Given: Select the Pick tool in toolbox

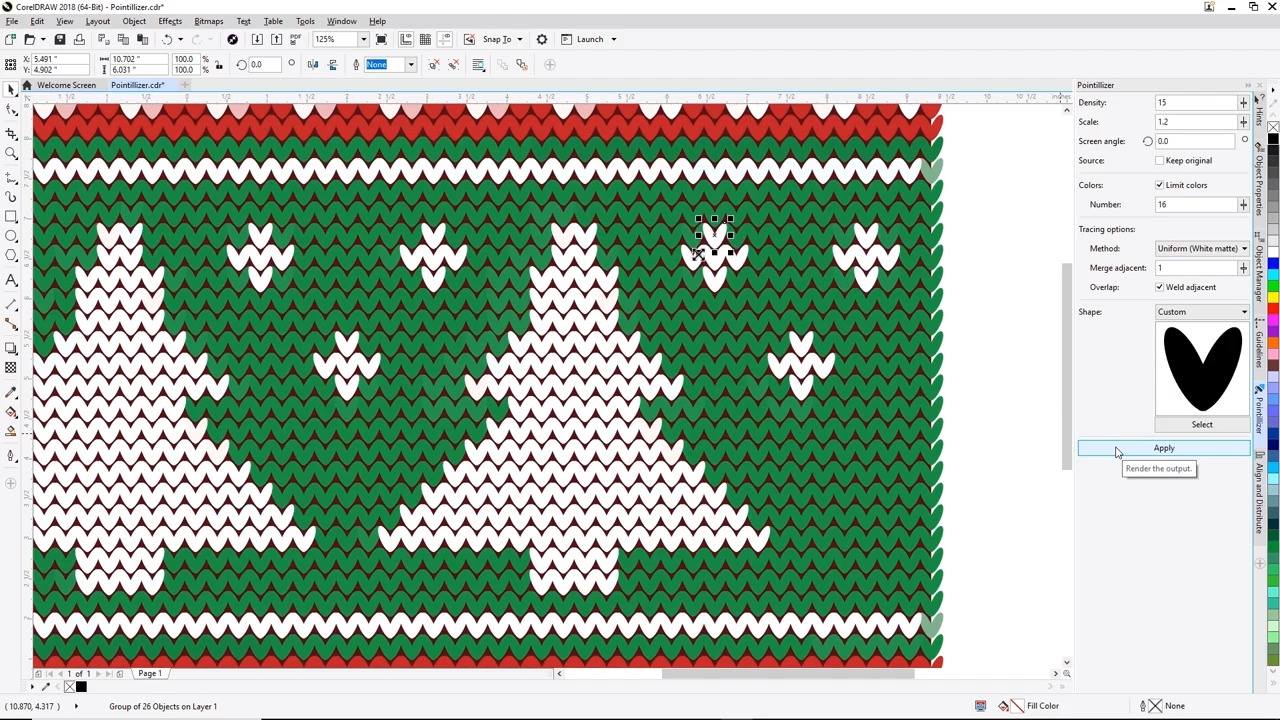Looking at the screenshot, I should (x=11, y=90).
